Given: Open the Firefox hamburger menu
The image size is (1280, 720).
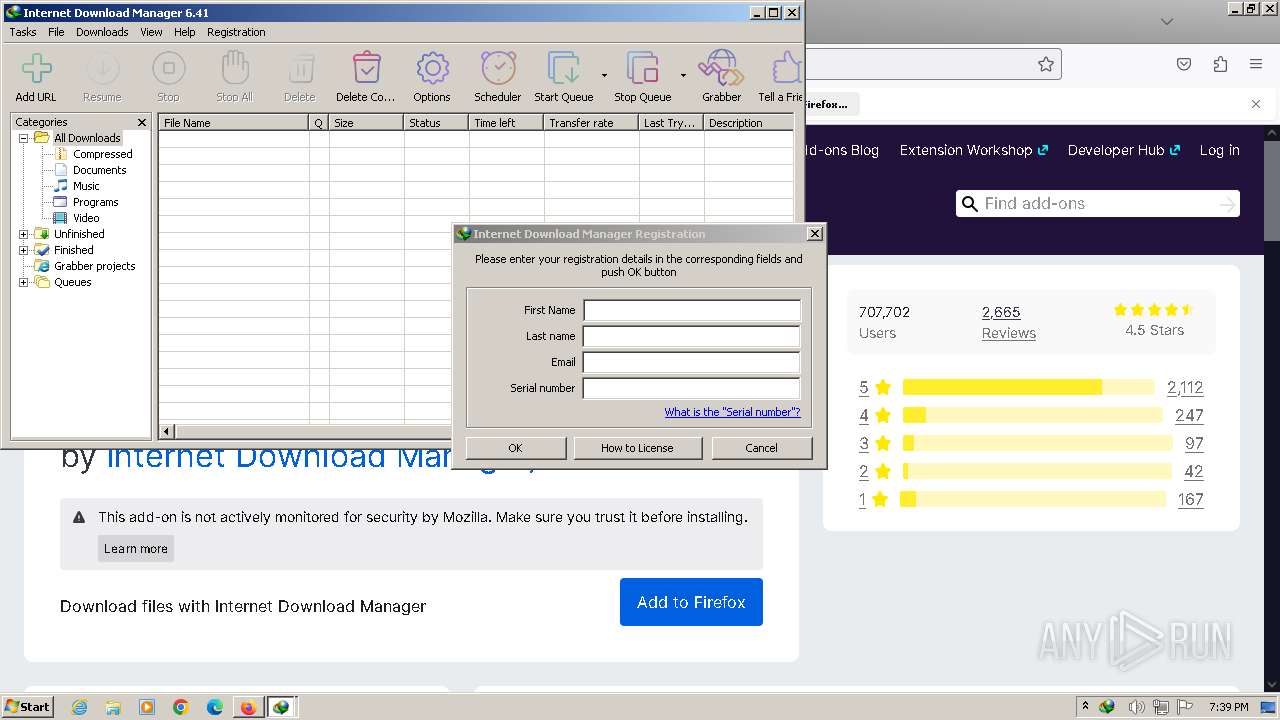Looking at the screenshot, I should (x=1256, y=64).
